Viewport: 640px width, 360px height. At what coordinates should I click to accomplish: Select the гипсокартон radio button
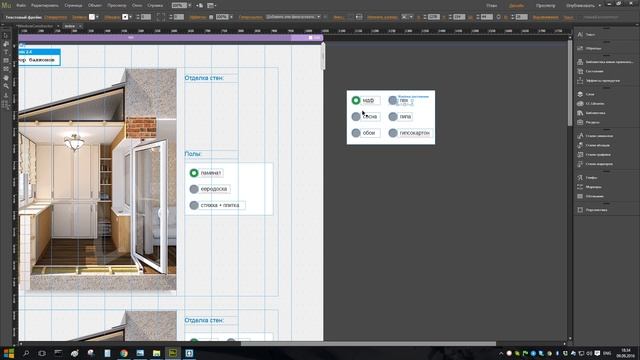point(393,133)
